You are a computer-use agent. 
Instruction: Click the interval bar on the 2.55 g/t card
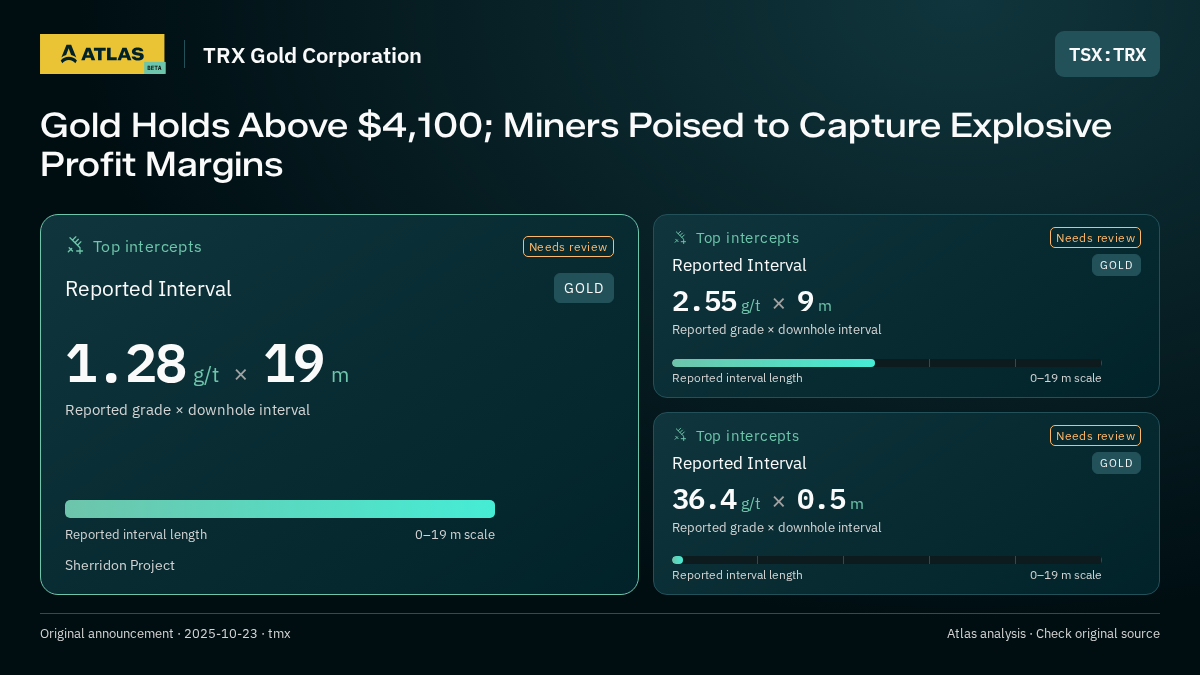tap(887, 363)
